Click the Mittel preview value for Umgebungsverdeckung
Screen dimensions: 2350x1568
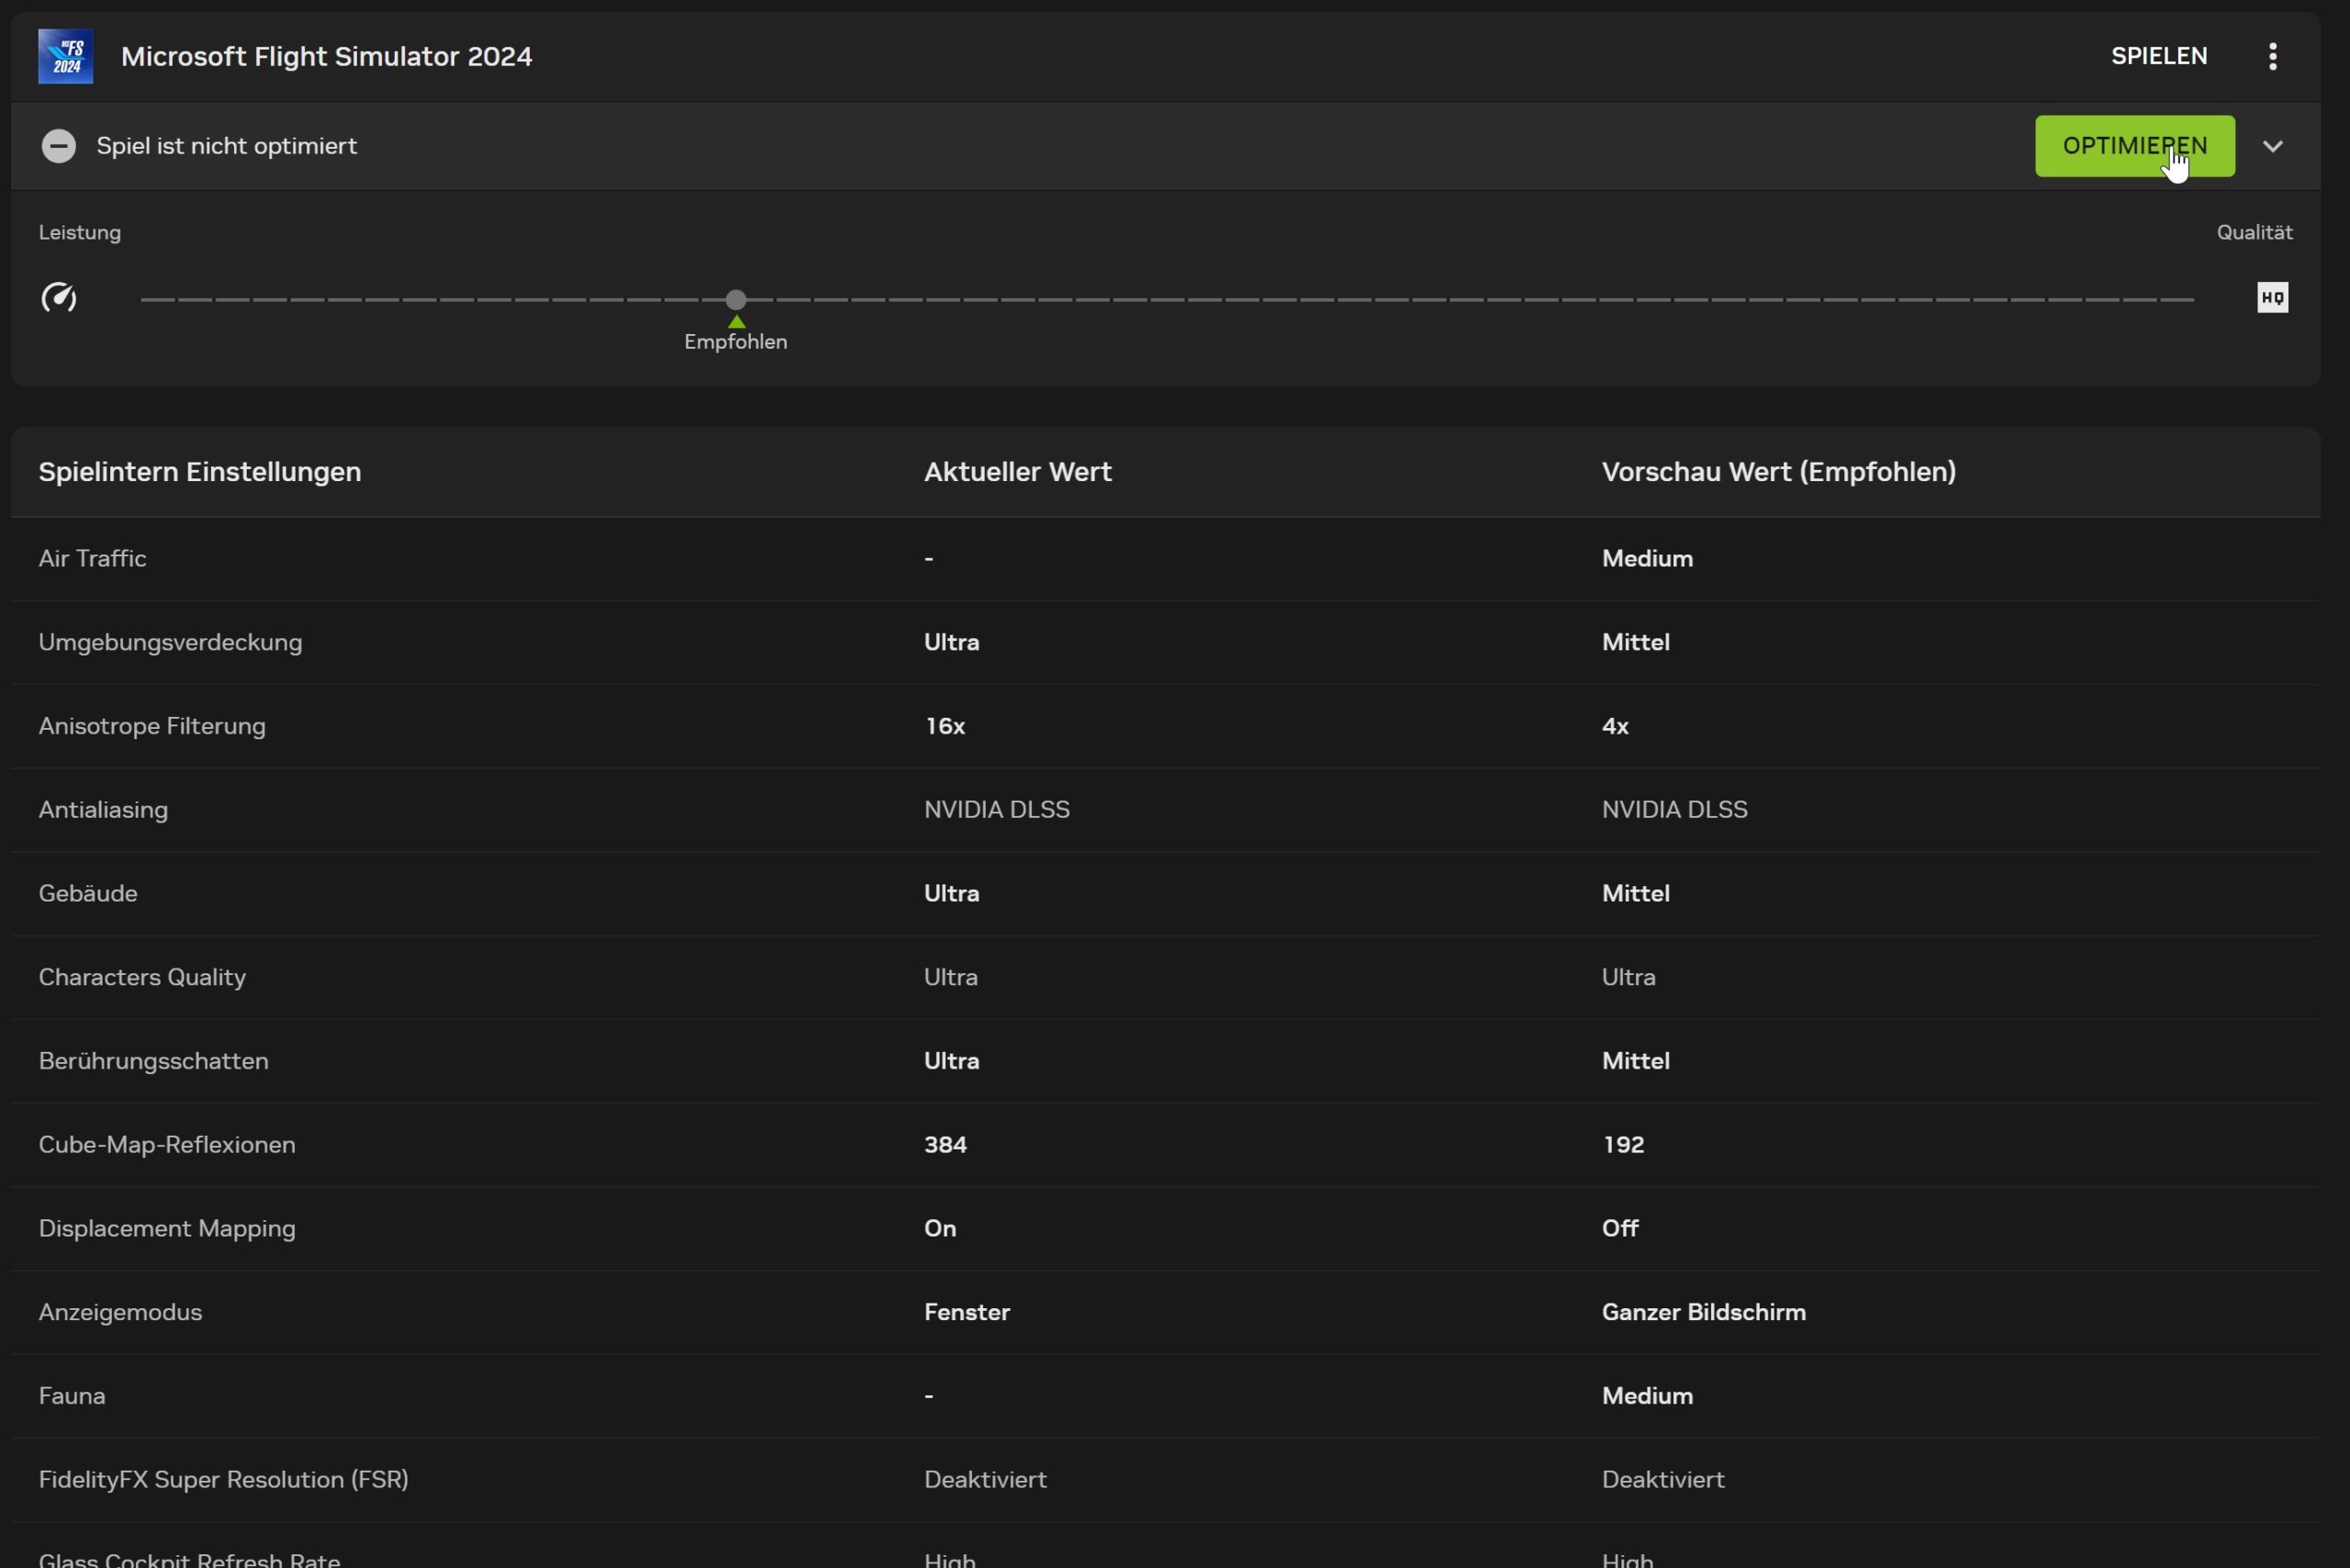pos(1635,642)
